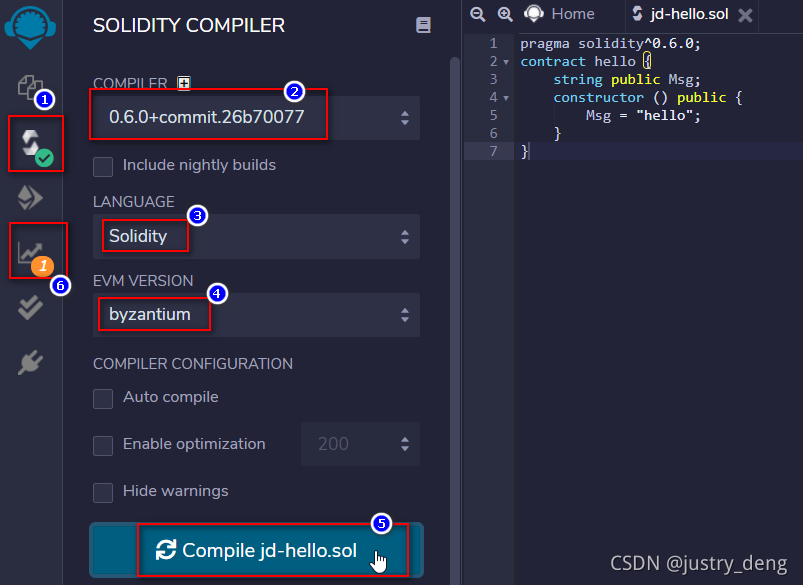
Task: Close the jd-hello.sol tab
Action: click(x=745, y=15)
